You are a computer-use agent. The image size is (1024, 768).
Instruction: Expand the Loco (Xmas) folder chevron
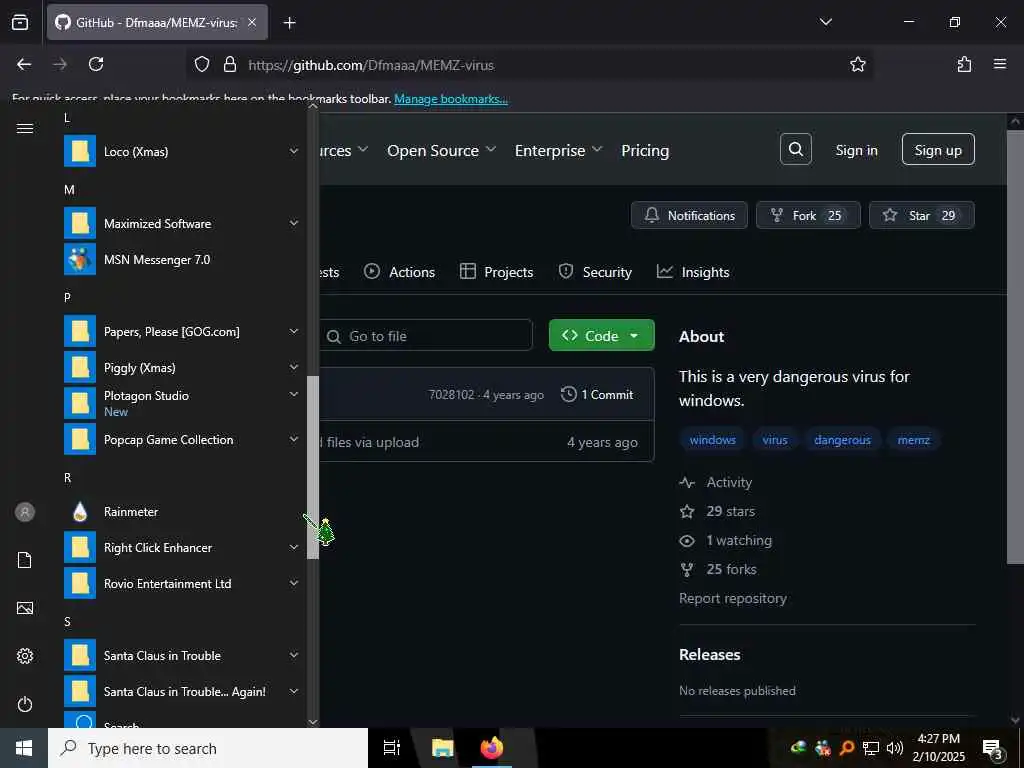tap(294, 151)
